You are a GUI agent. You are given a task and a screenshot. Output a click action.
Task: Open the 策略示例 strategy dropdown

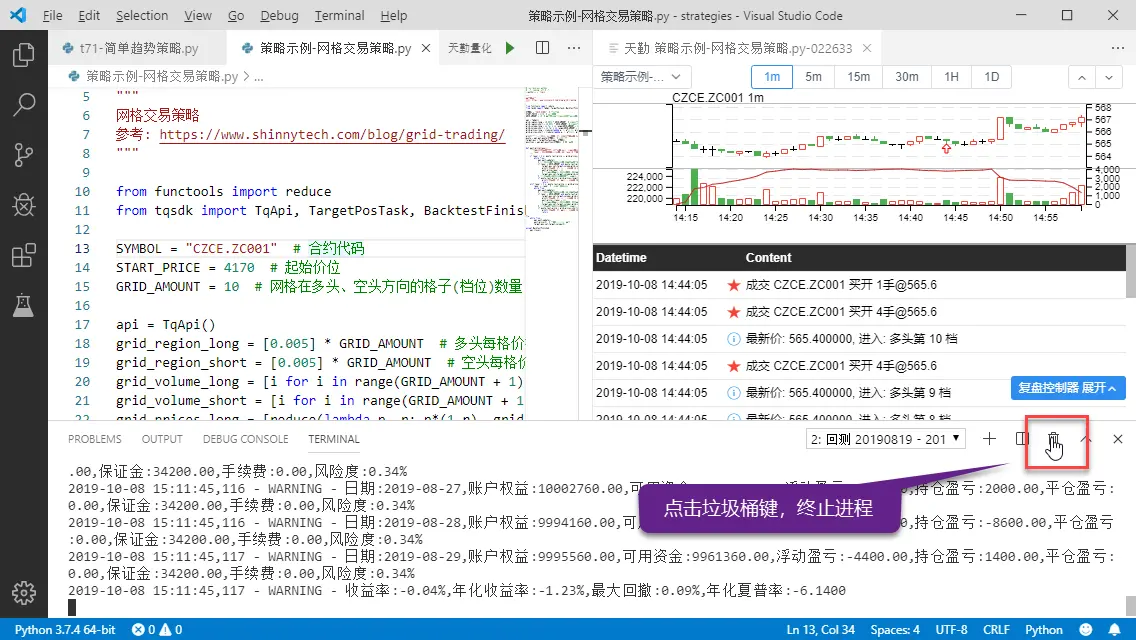[x=642, y=77]
